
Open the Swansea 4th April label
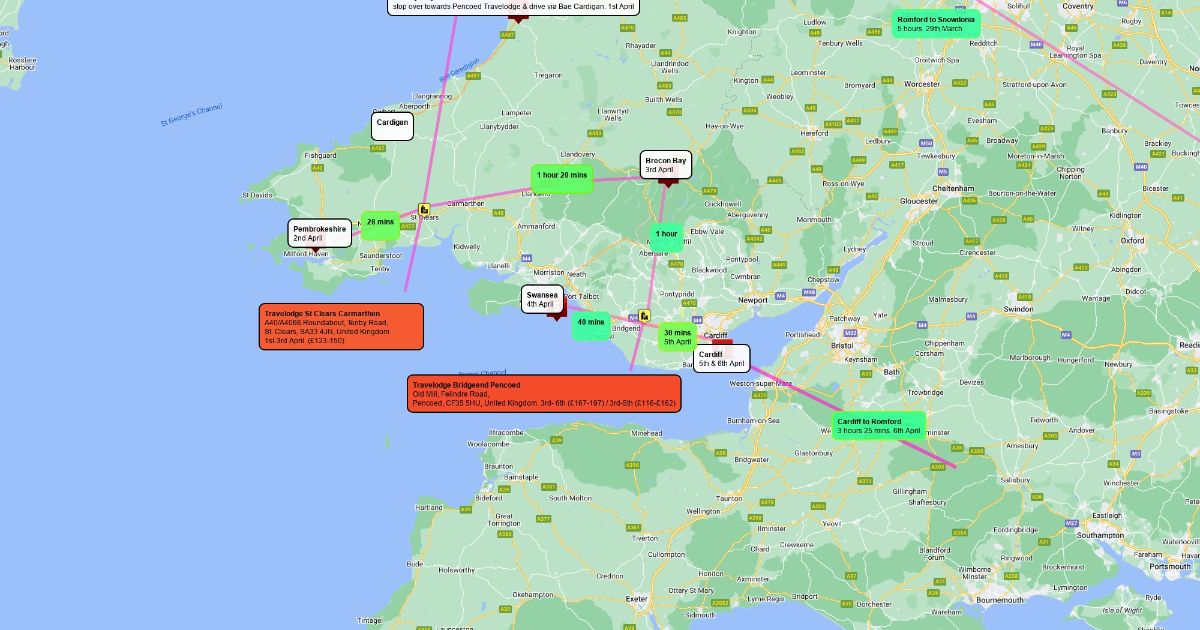[542, 299]
